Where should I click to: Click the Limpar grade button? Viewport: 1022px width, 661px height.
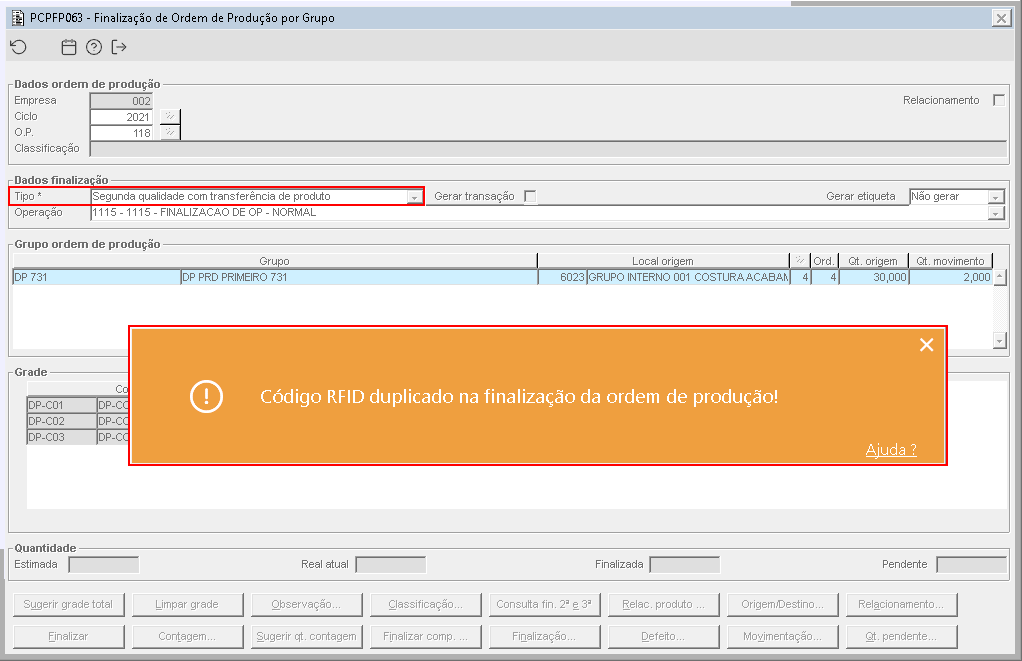point(187,604)
